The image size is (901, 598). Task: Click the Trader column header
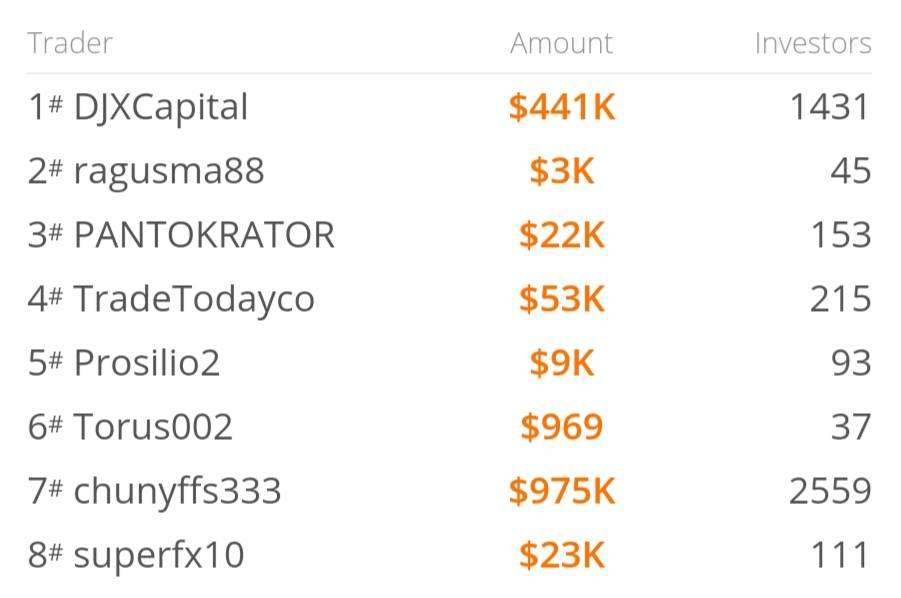click(70, 44)
